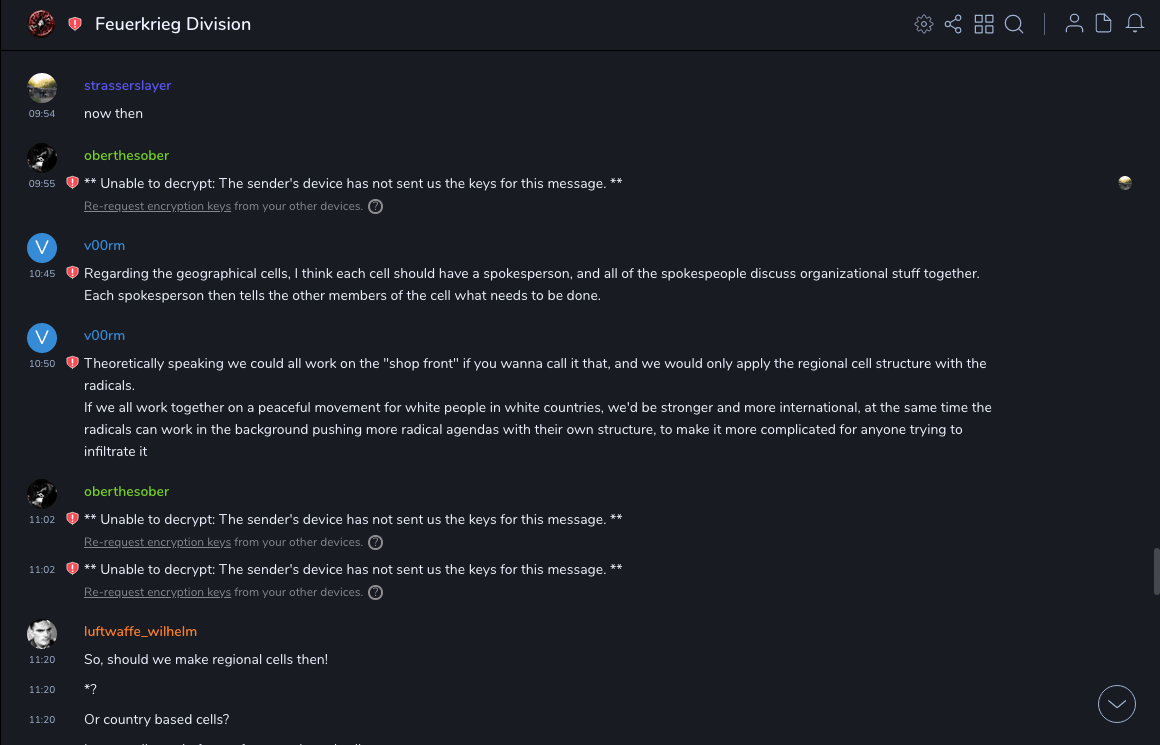
Task: Click the luftwaffe_wilhelm user avatar
Action: coord(42,634)
